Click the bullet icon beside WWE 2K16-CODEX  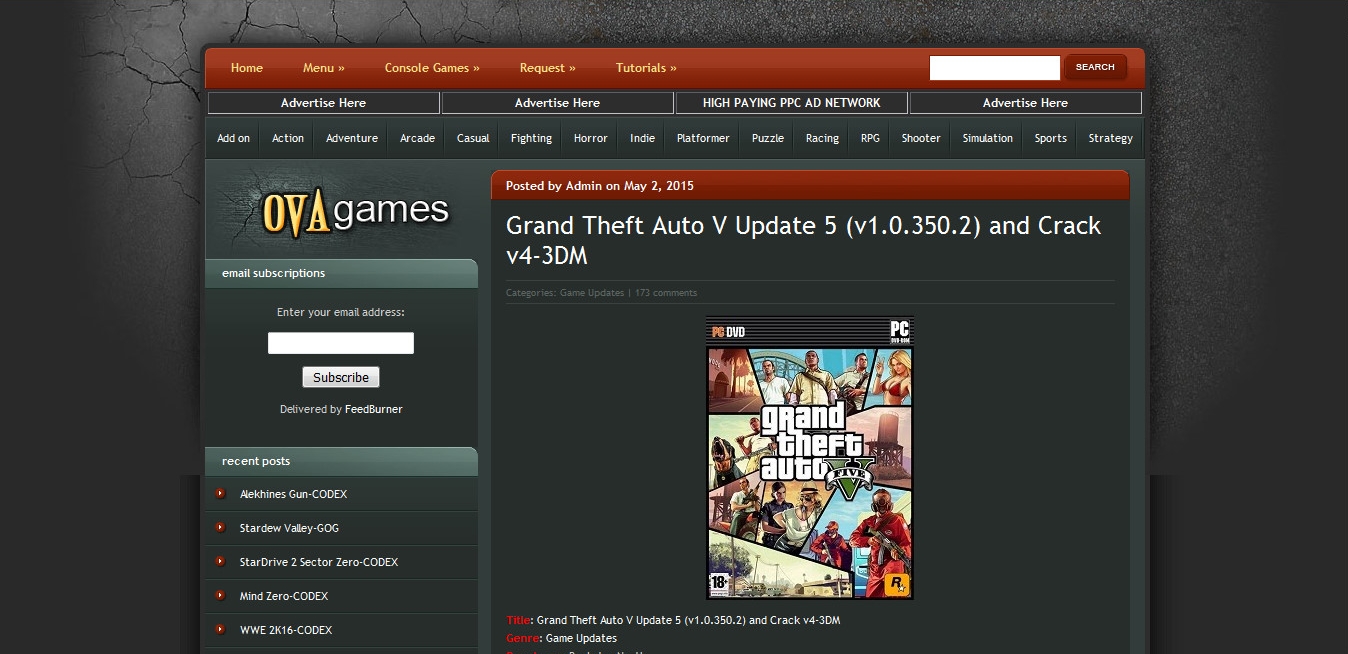click(x=221, y=630)
